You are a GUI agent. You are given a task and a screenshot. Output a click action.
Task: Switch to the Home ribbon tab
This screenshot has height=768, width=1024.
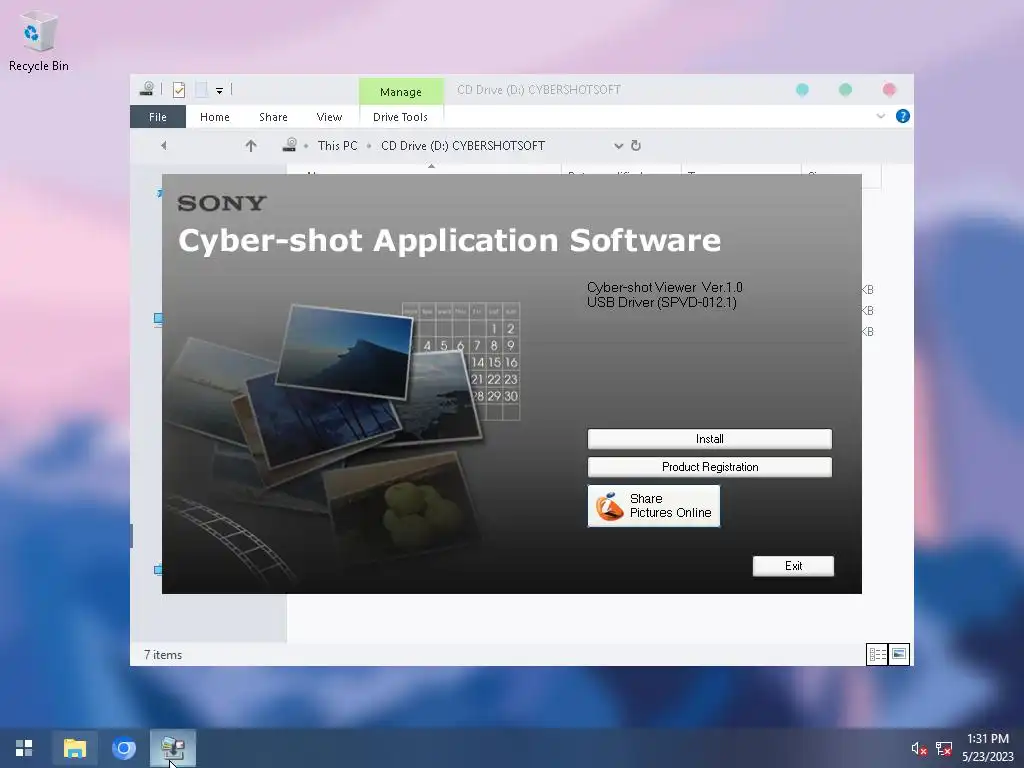[x=215, y=117]
